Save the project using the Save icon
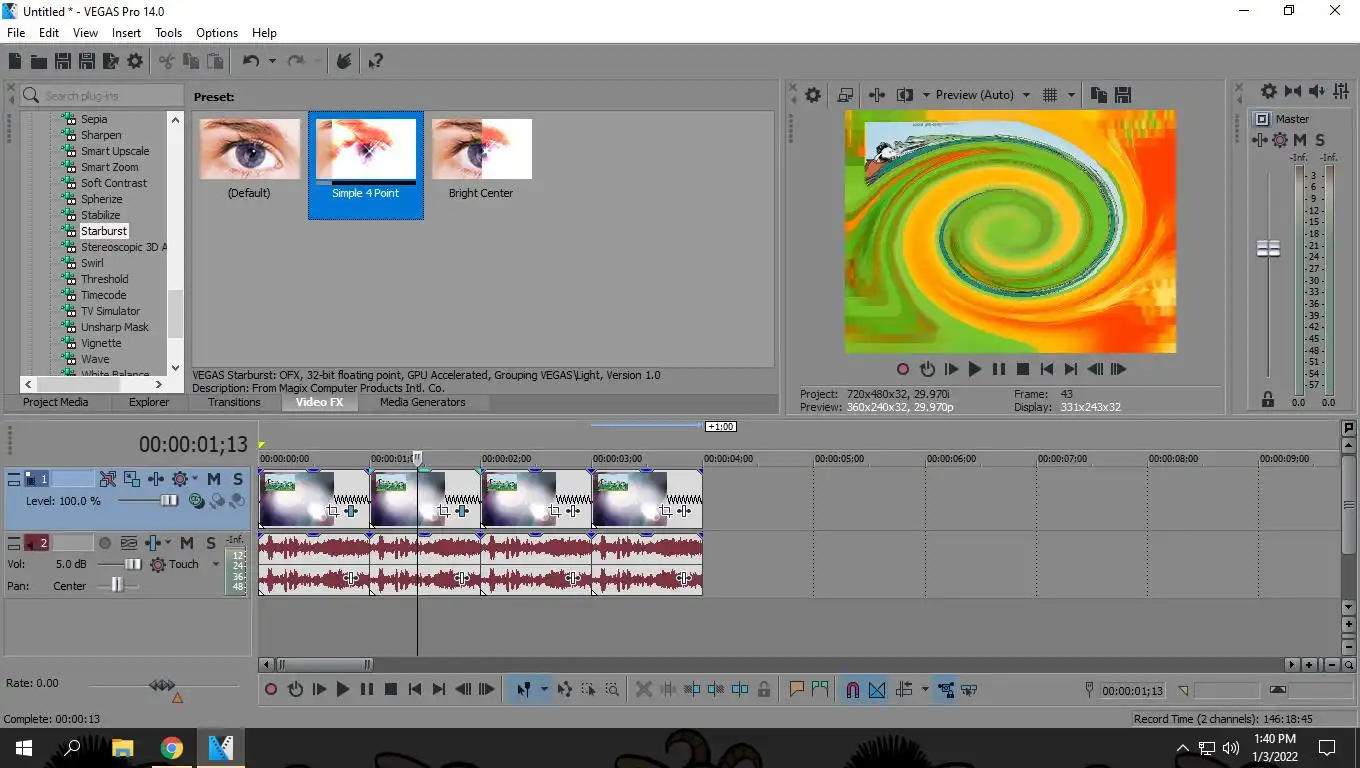Screen dimensions: 1360x768 pyautogui.click(x=63, y=62)
